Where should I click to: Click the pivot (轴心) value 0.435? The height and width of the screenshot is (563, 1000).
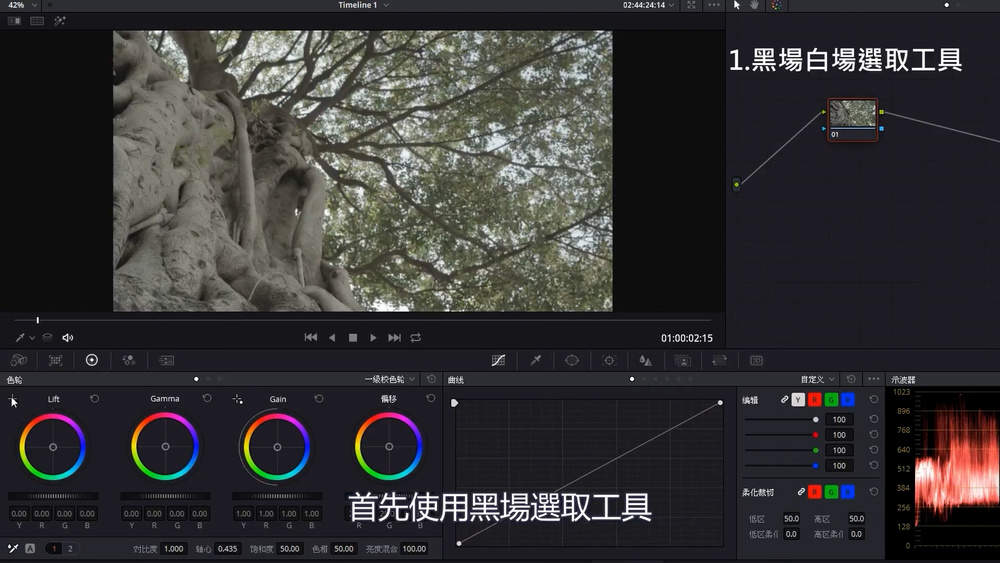(228, 548)
